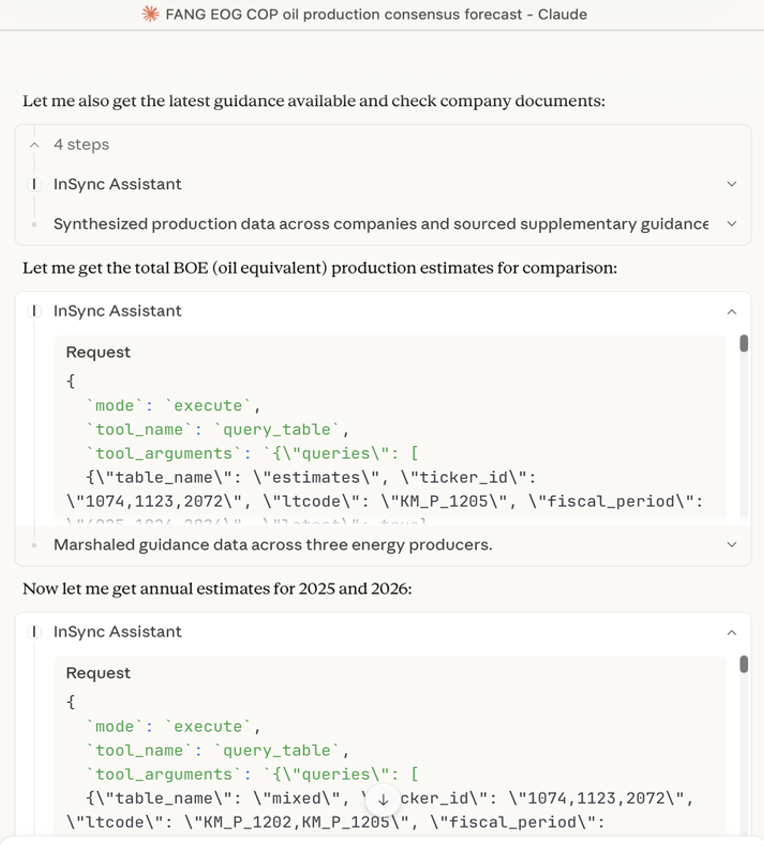The width and height of the screenshot is (764, 850).
Task: Click the 4 steps label
Action: 81,144
